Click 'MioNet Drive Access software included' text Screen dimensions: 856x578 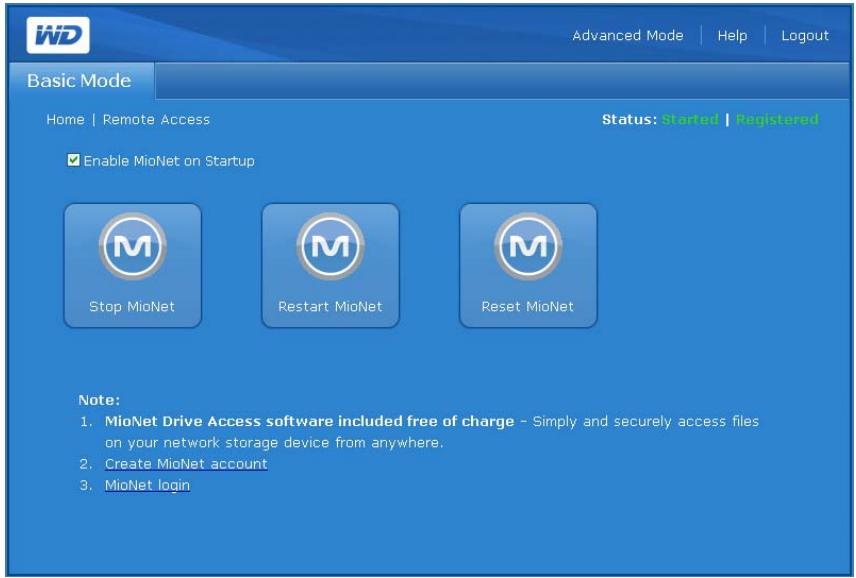click(x=255, y=421)
